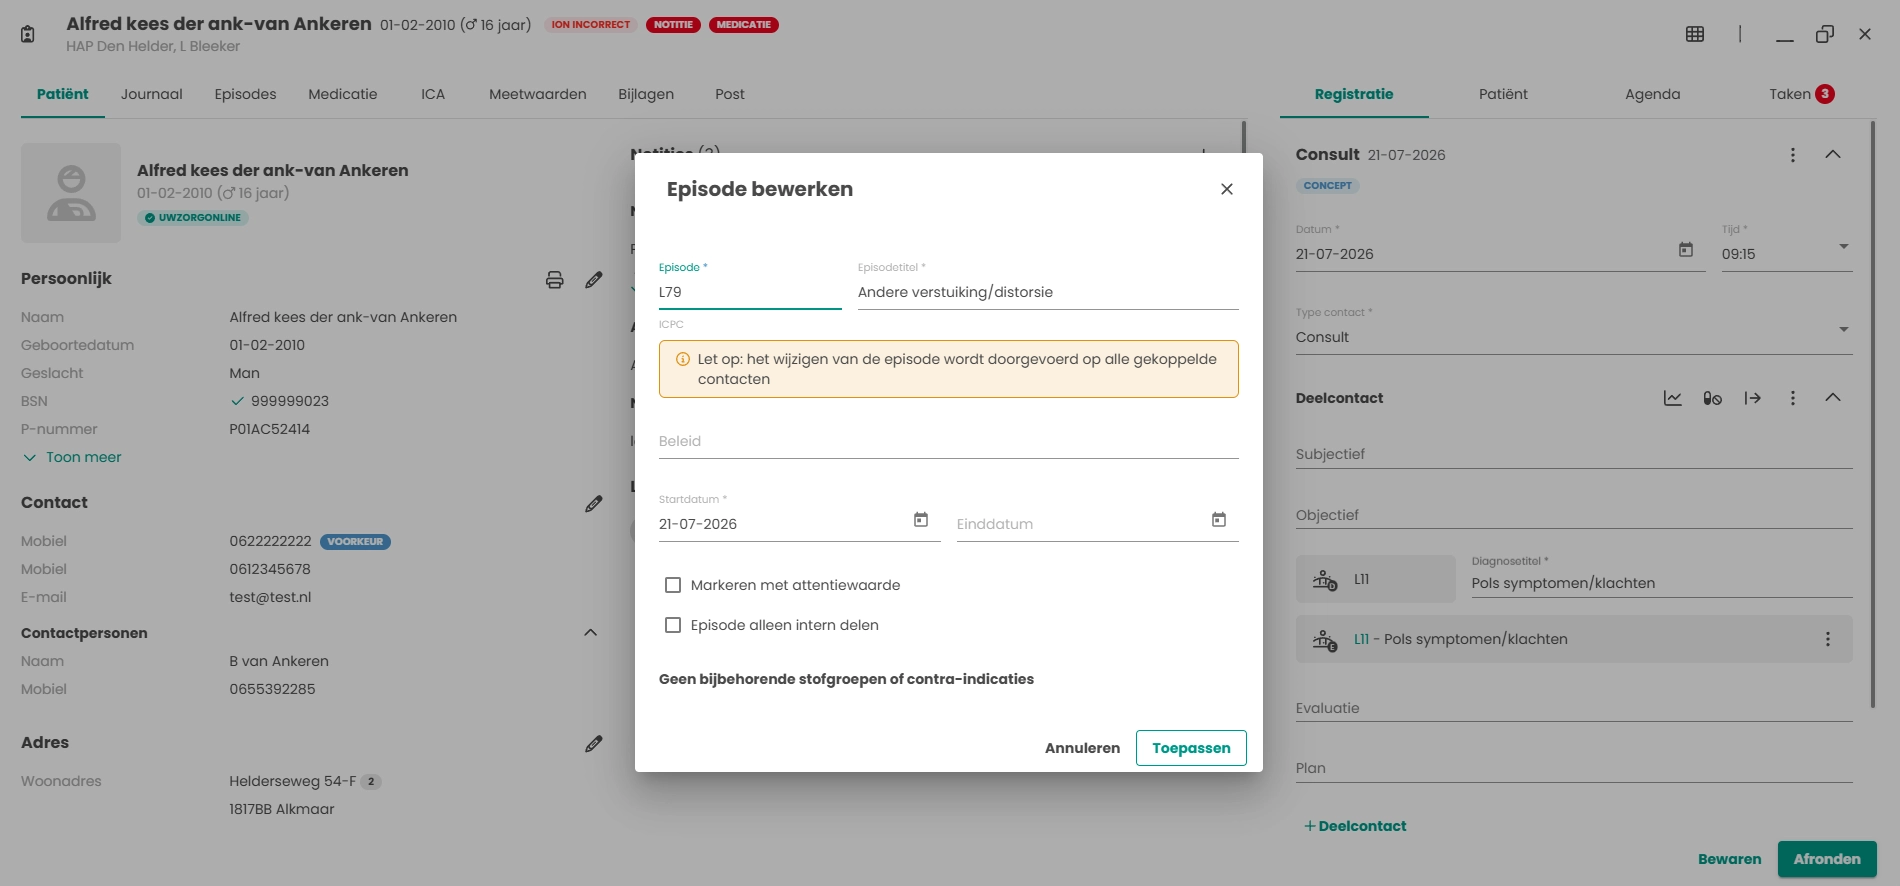Collapse the Deelcontact section
This screenshot has height=886, width=1900.
pyautogui.click(x=1833, y=398)
